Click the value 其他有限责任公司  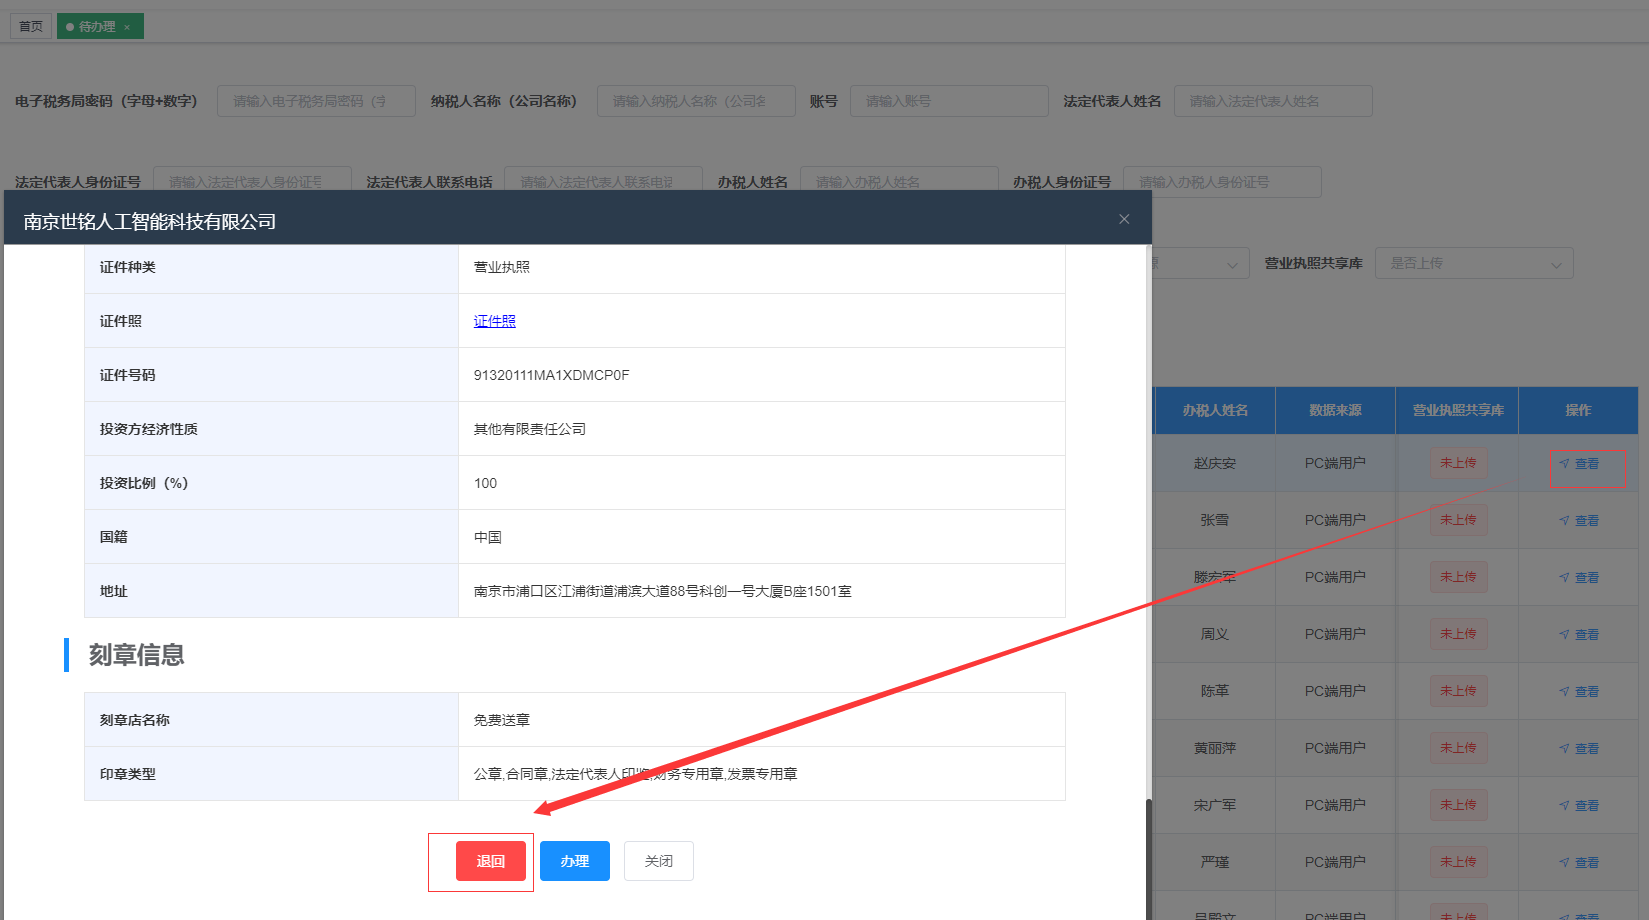(530, 429)
